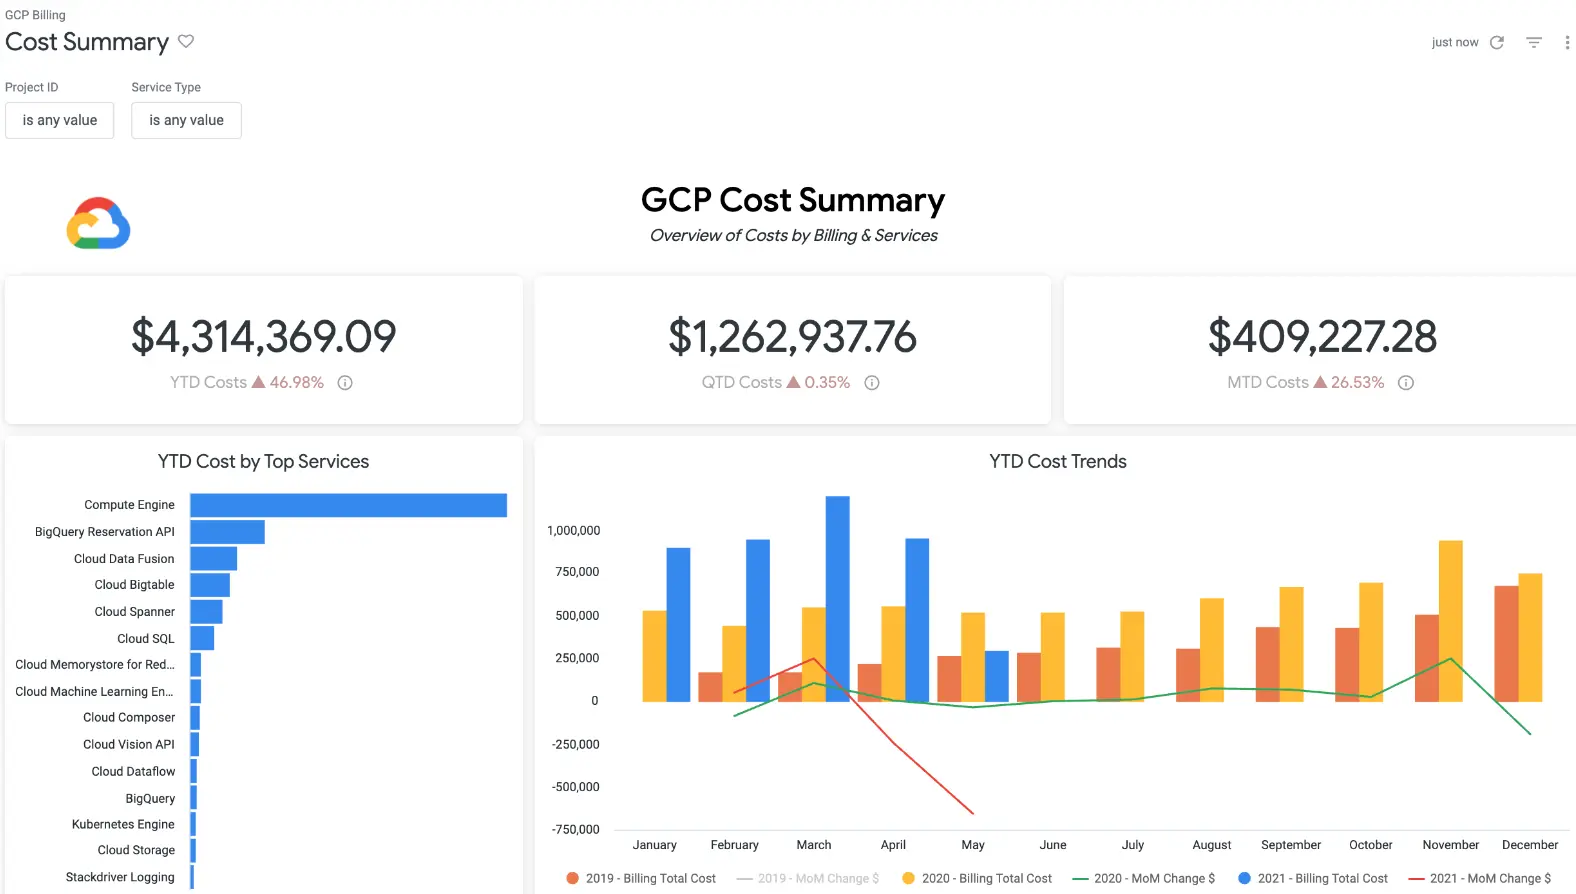The height and width of the screenshot is (894, 1576).
Task: Click the $4,314,369.09 YTD value
Action: click(x=264, y=337)
